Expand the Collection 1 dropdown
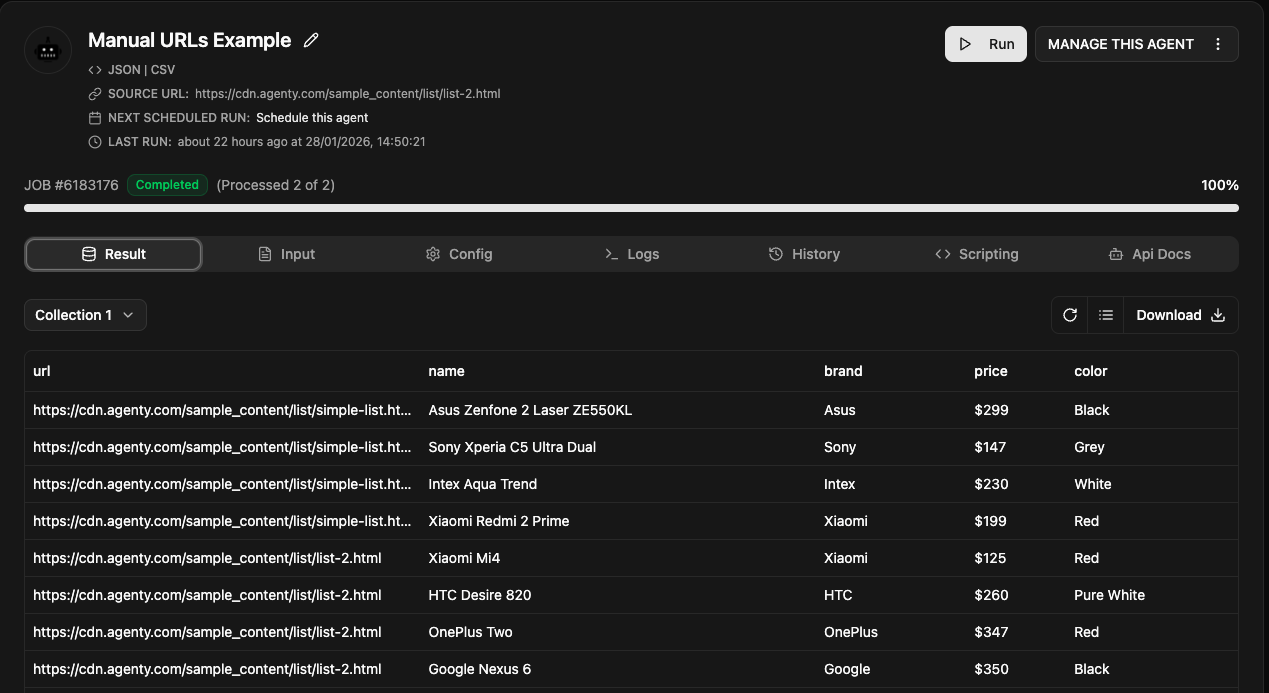The width and height of the screenshot is (1269, 693). (85, 315)
